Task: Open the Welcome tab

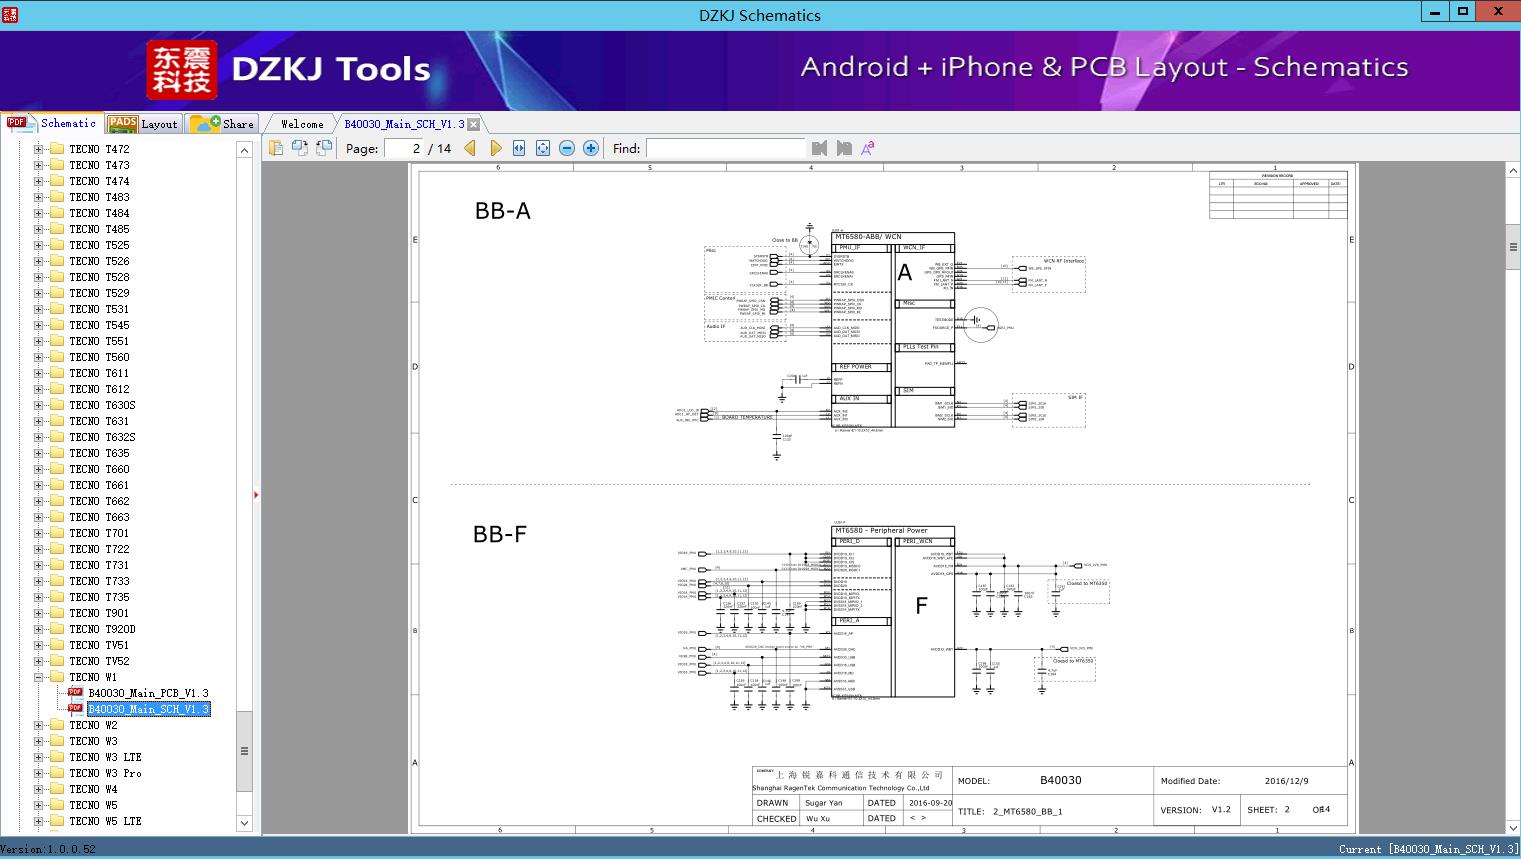Action: (x=301, y=124)
